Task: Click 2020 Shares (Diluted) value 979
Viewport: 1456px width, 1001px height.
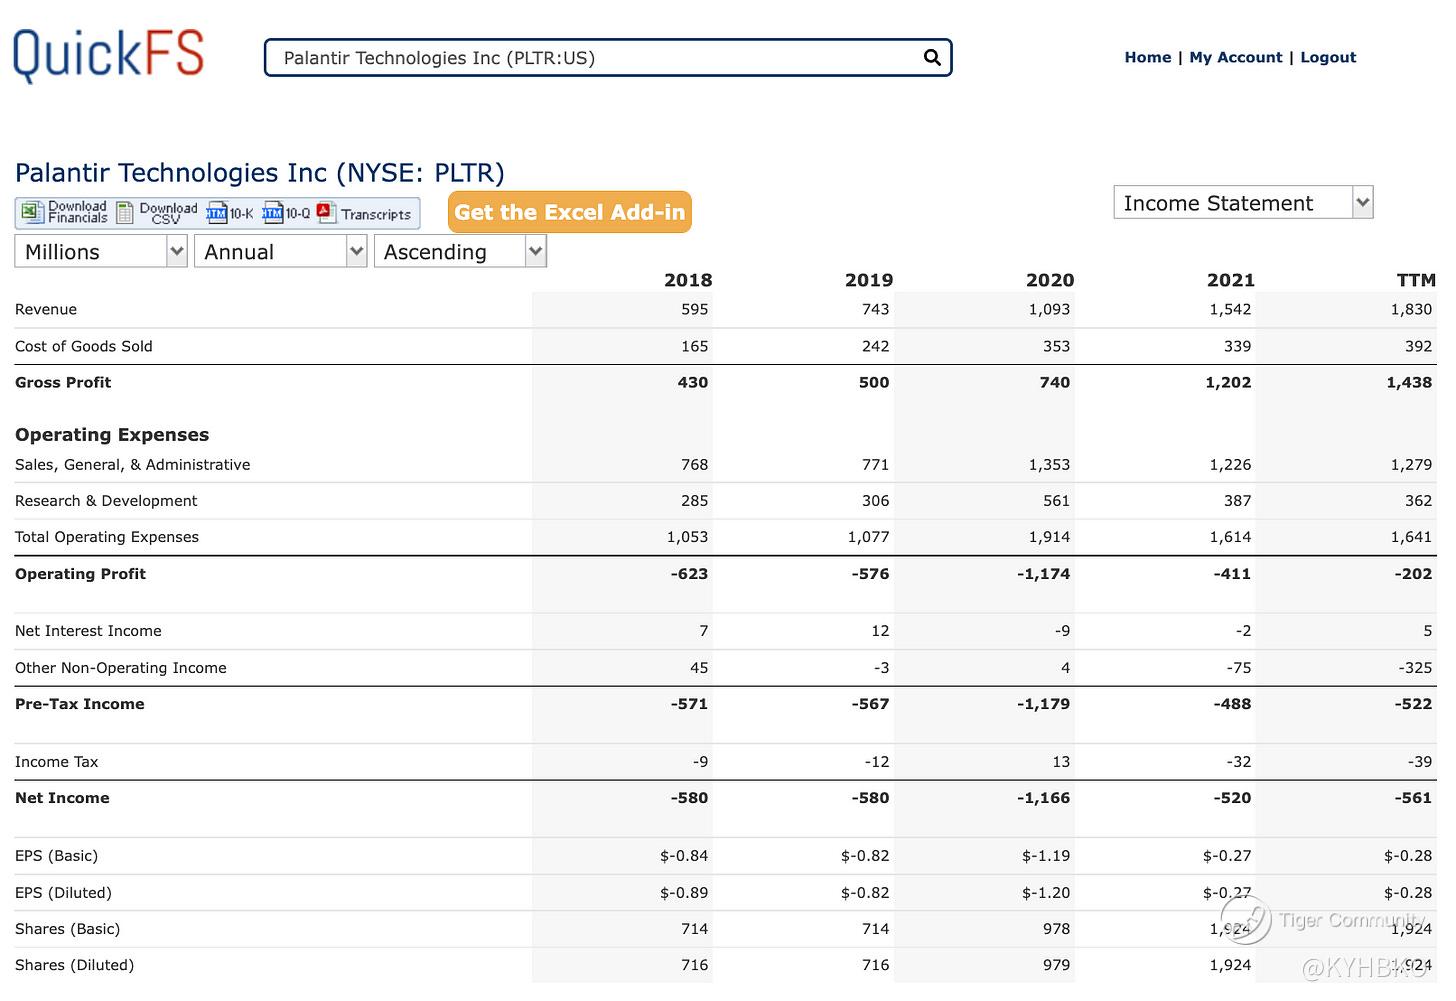Action: (1056, 965)
